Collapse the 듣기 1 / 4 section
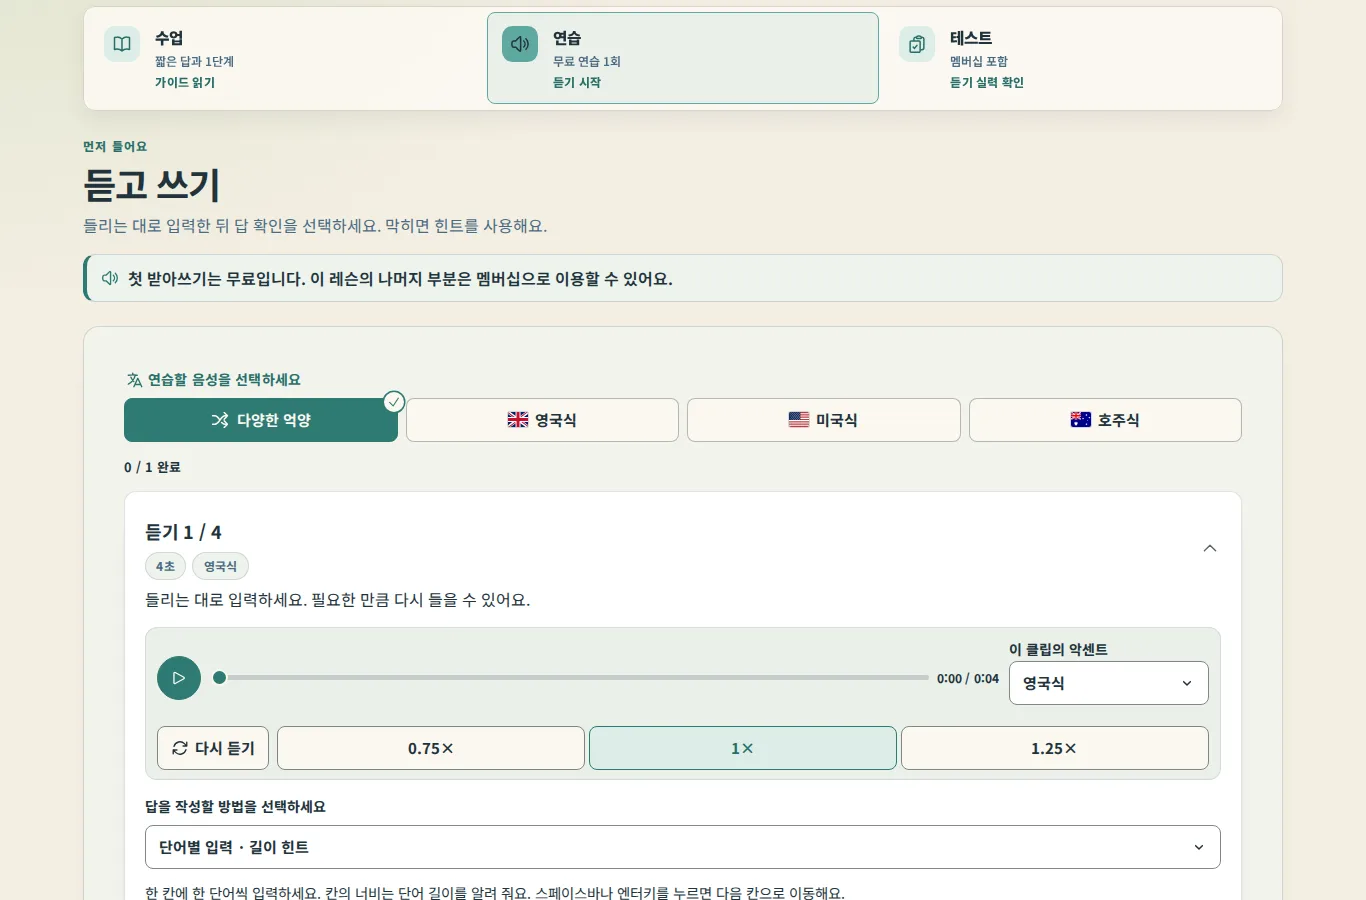 click(x=1210, y=548)
